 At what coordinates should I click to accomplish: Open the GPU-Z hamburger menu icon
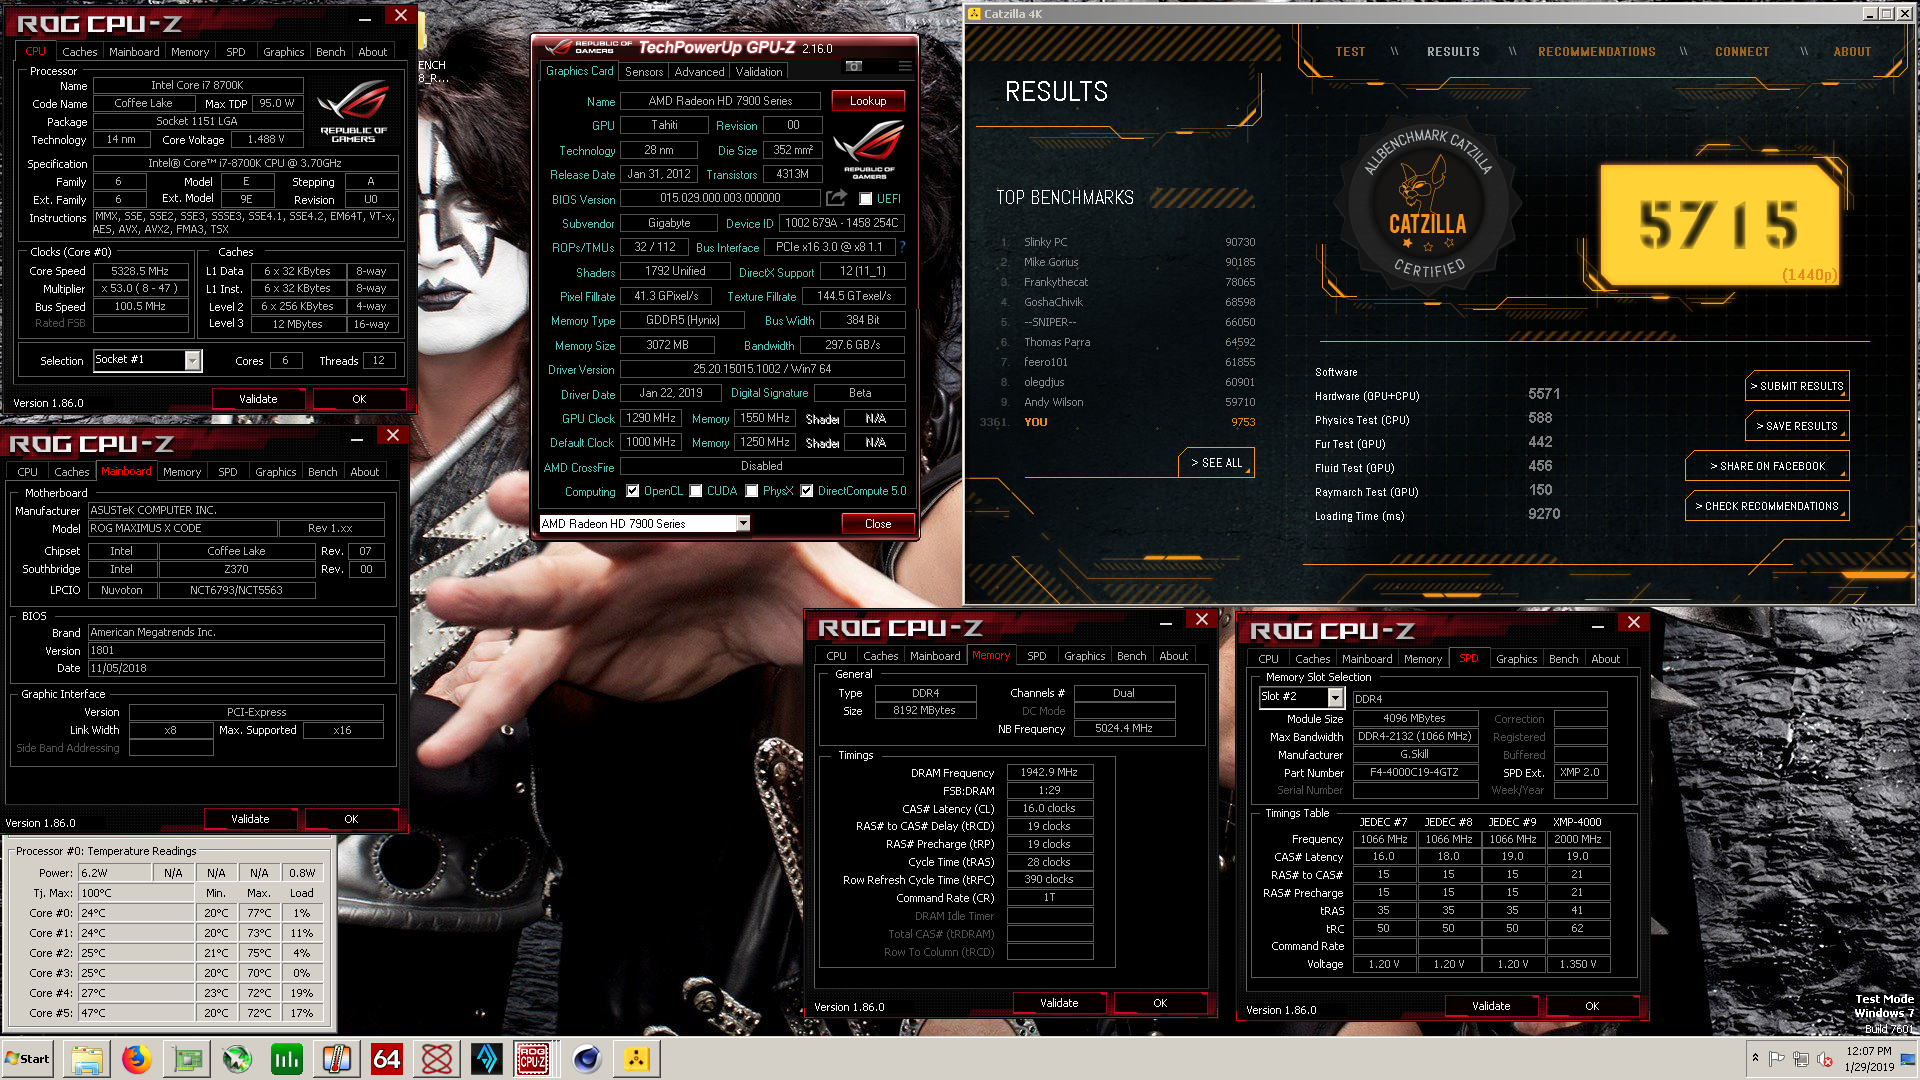point(905,67)
